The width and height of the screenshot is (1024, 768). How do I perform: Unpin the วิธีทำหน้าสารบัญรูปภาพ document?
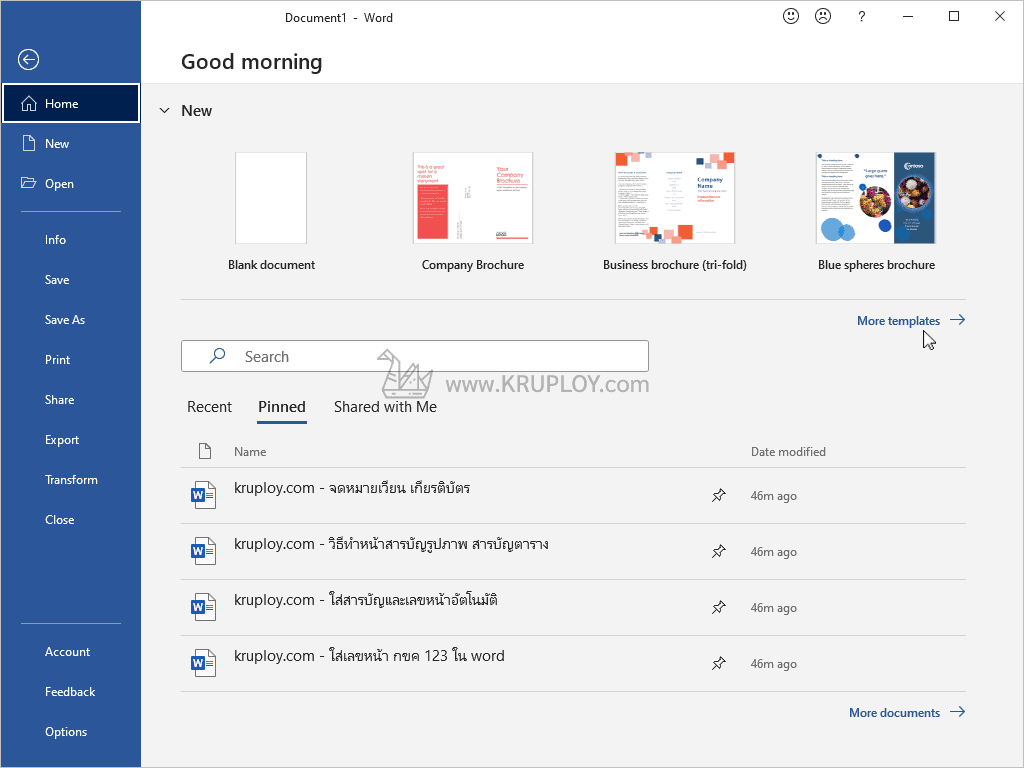(x=718, y=552)
